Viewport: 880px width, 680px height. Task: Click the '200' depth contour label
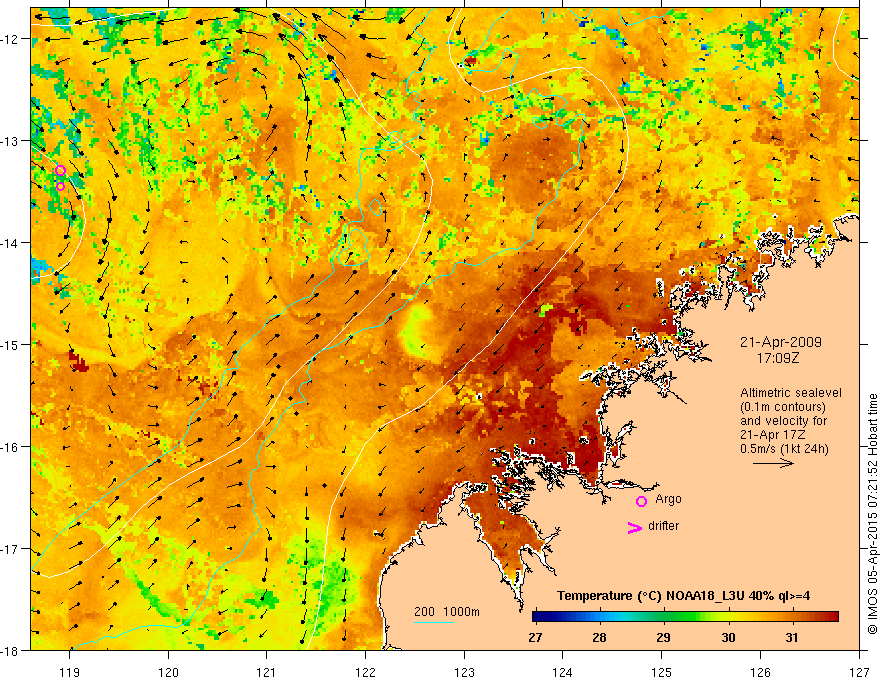point(424,612)
